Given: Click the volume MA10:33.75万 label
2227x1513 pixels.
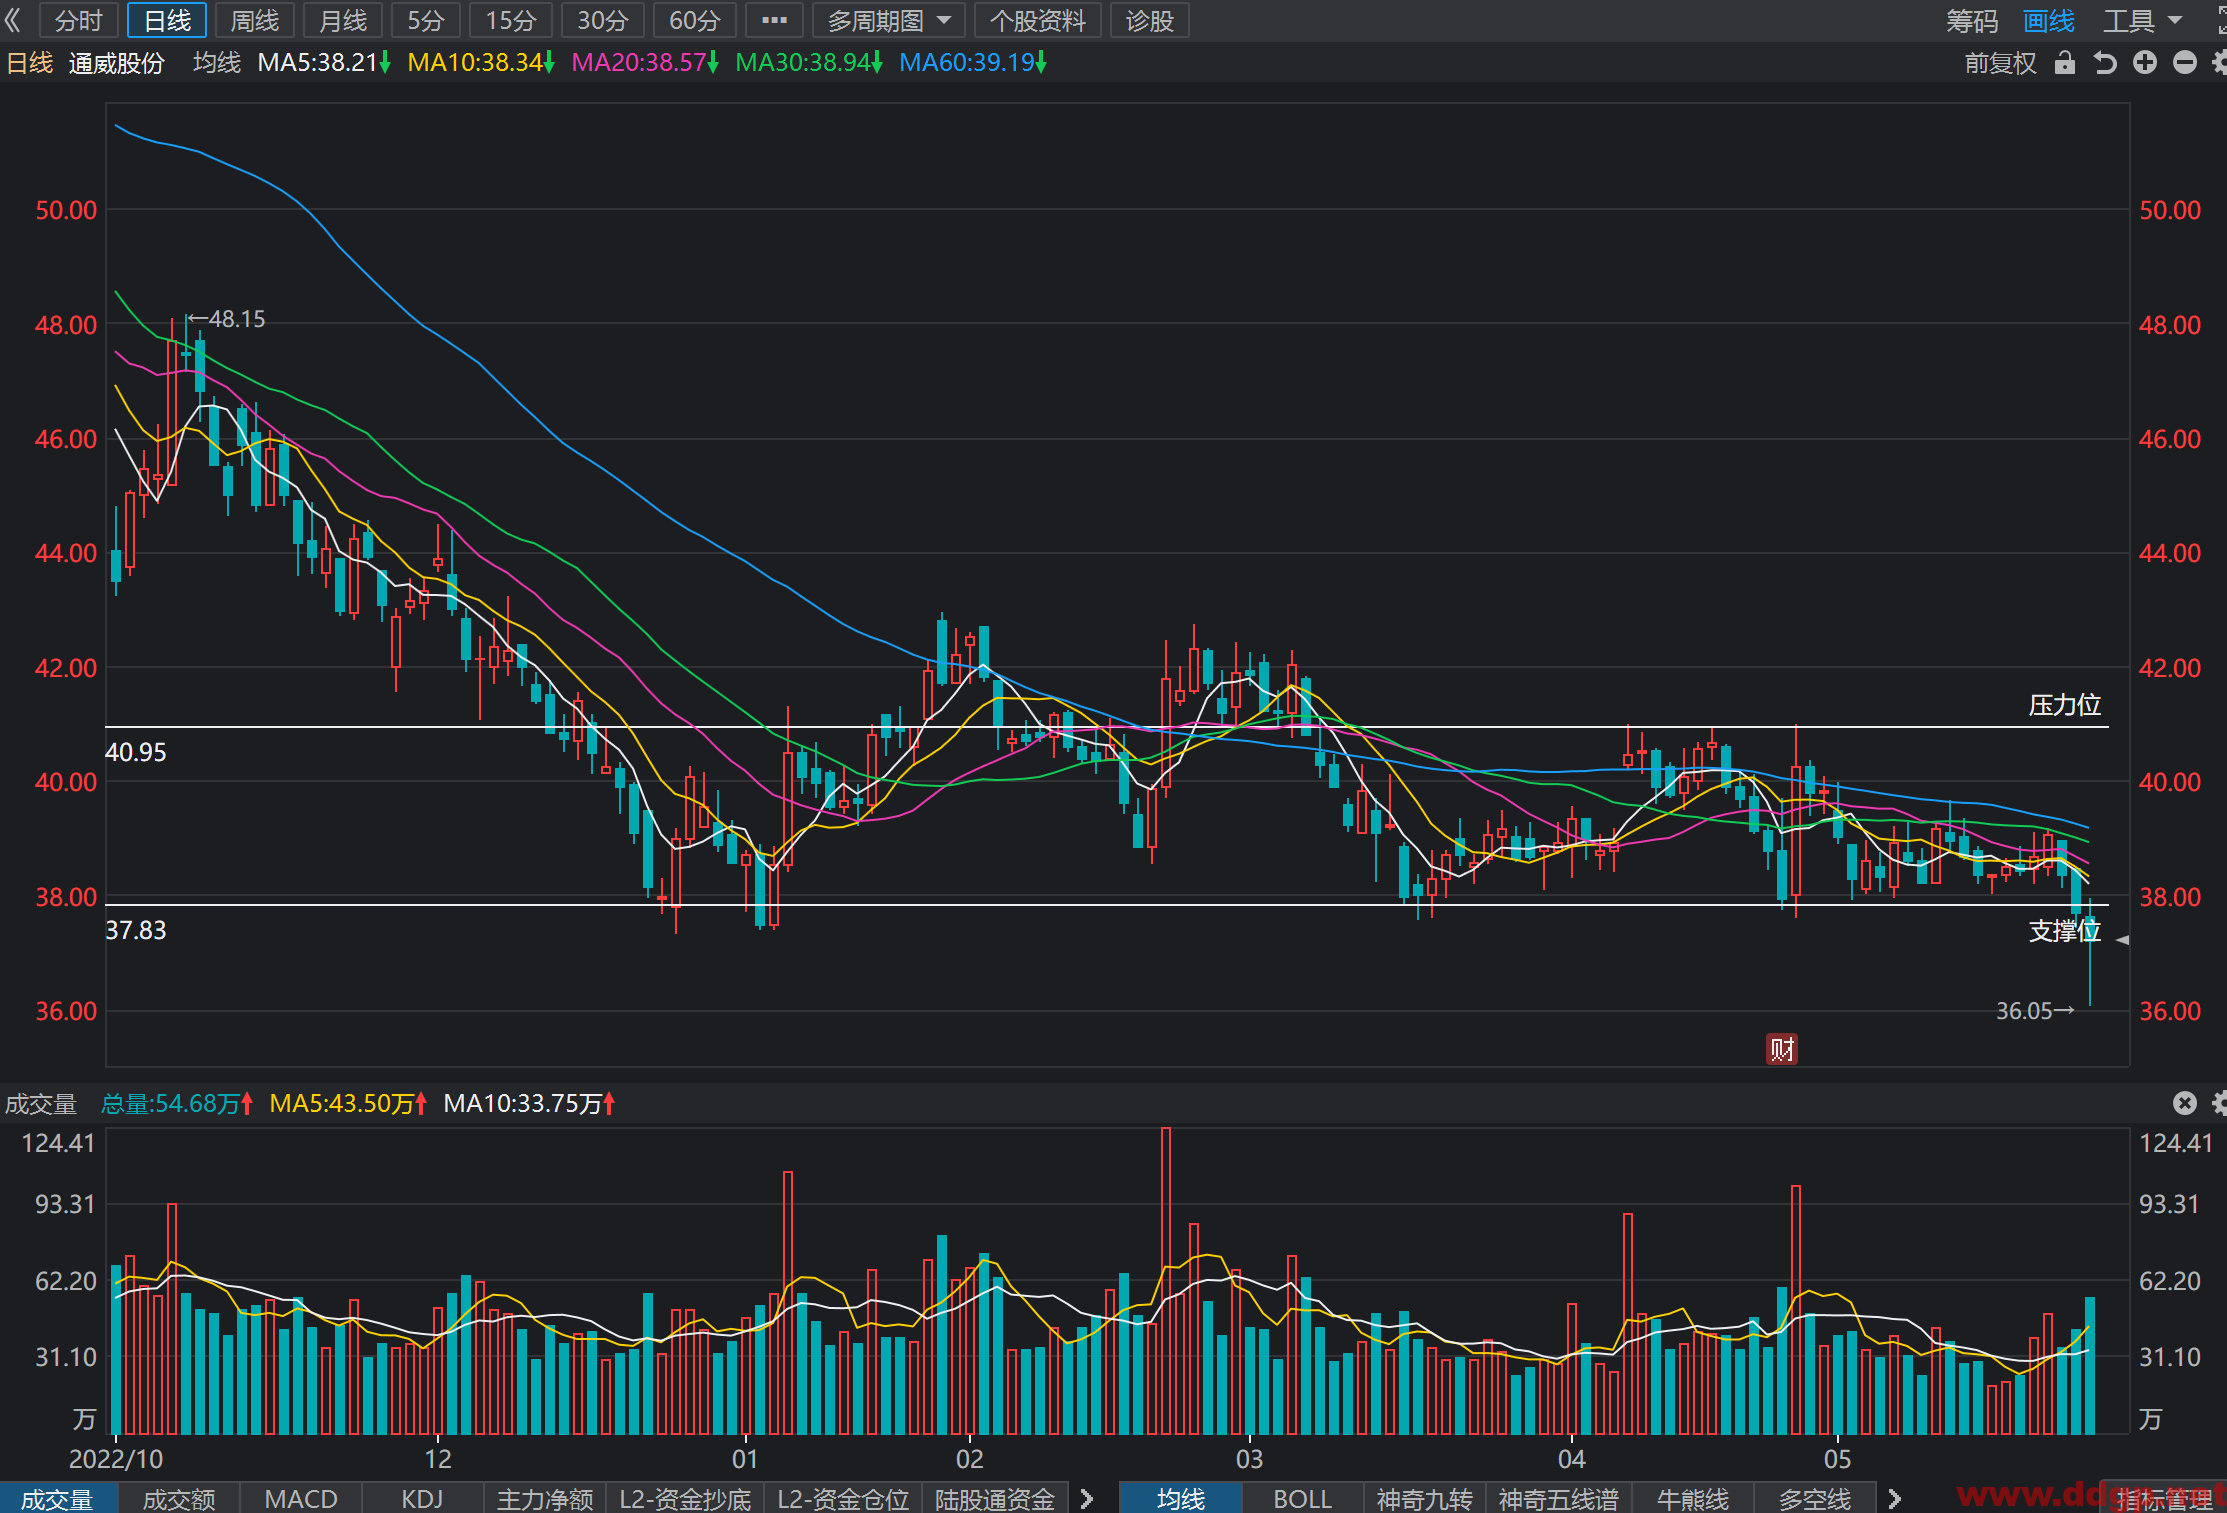Looking at the screenshot, I should pyautogui.click(x=529, y=1103).
